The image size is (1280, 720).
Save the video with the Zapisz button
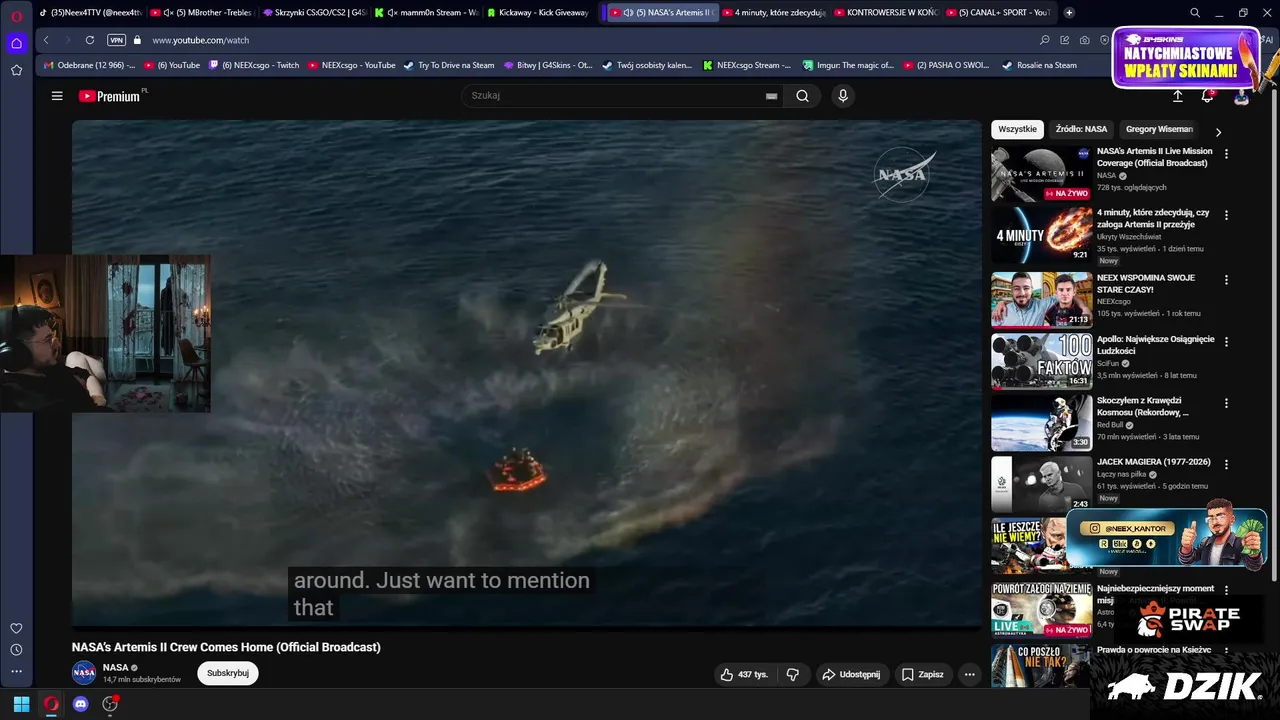[x=922, y=674]
